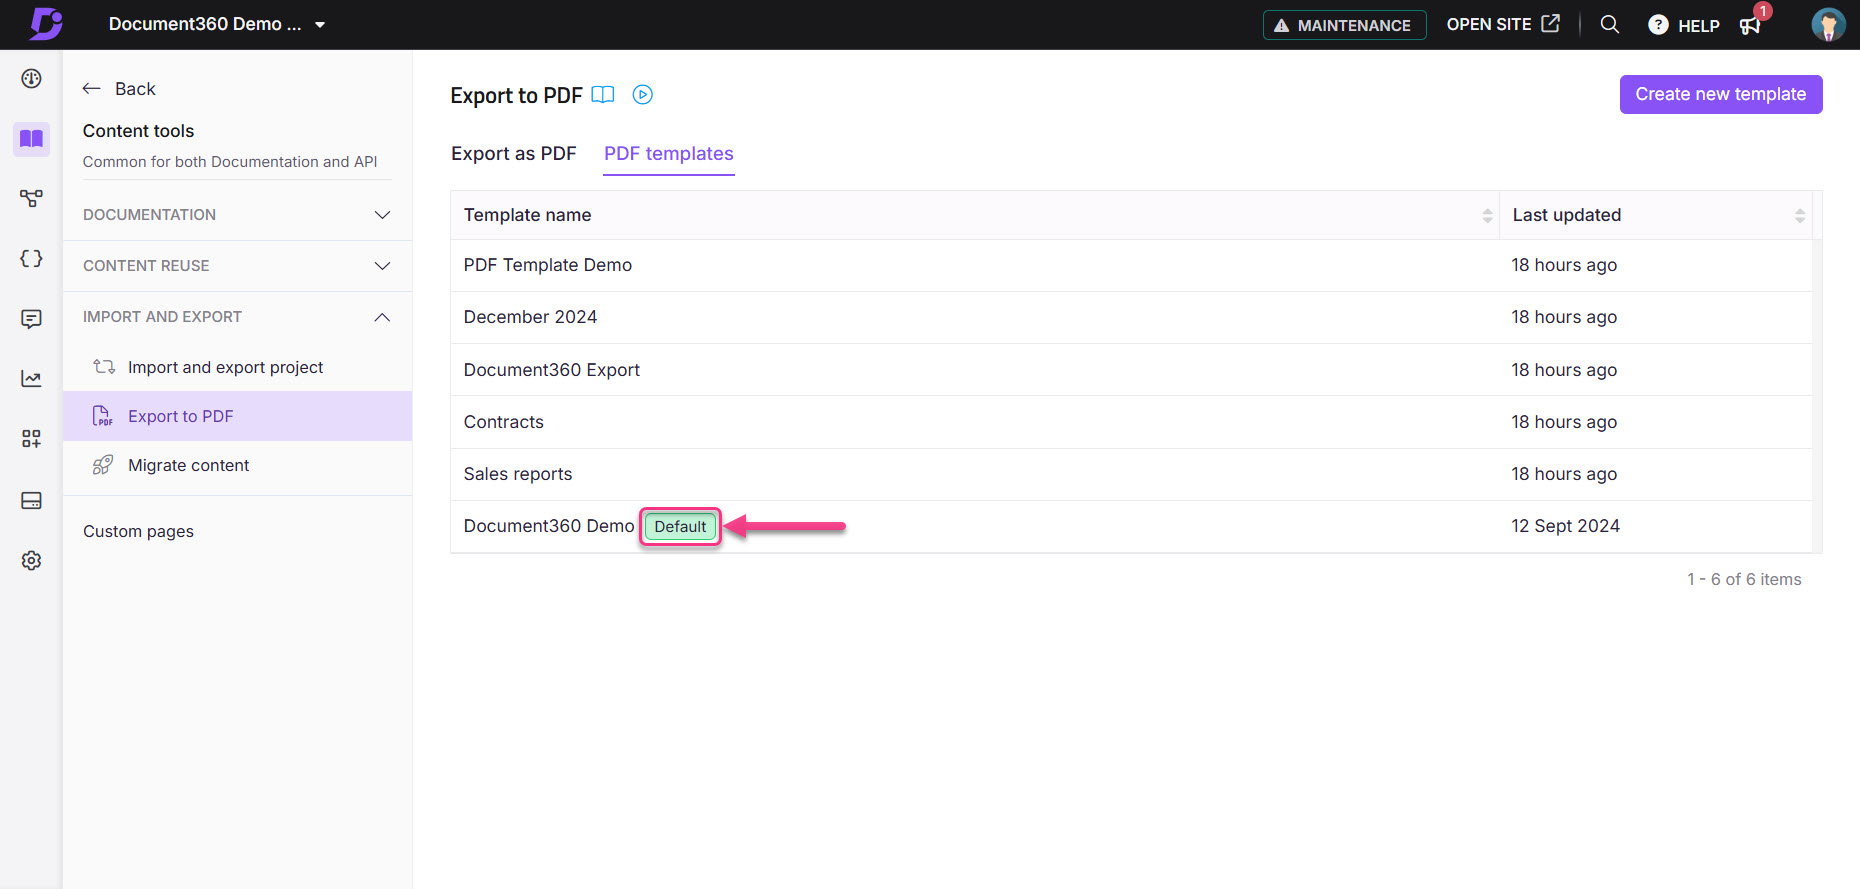This screenshot has width=1860, height=889.
Task: Click the Migrate content rocket icon
Action: (102, 465)
